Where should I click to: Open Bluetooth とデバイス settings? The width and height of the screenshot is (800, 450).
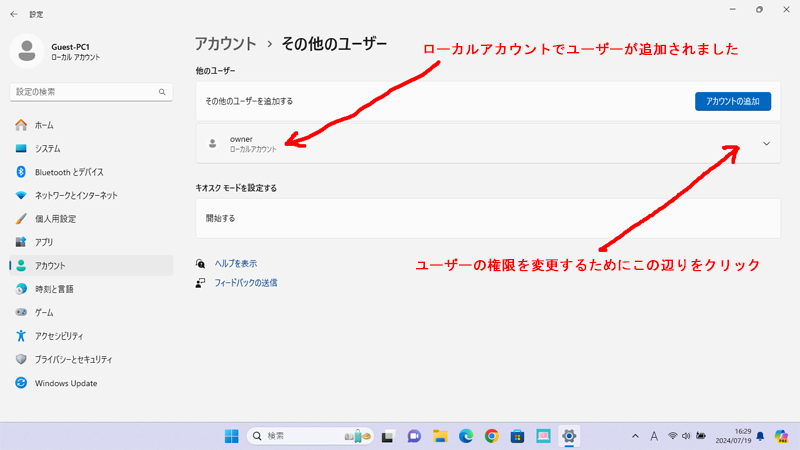[68, 172]
